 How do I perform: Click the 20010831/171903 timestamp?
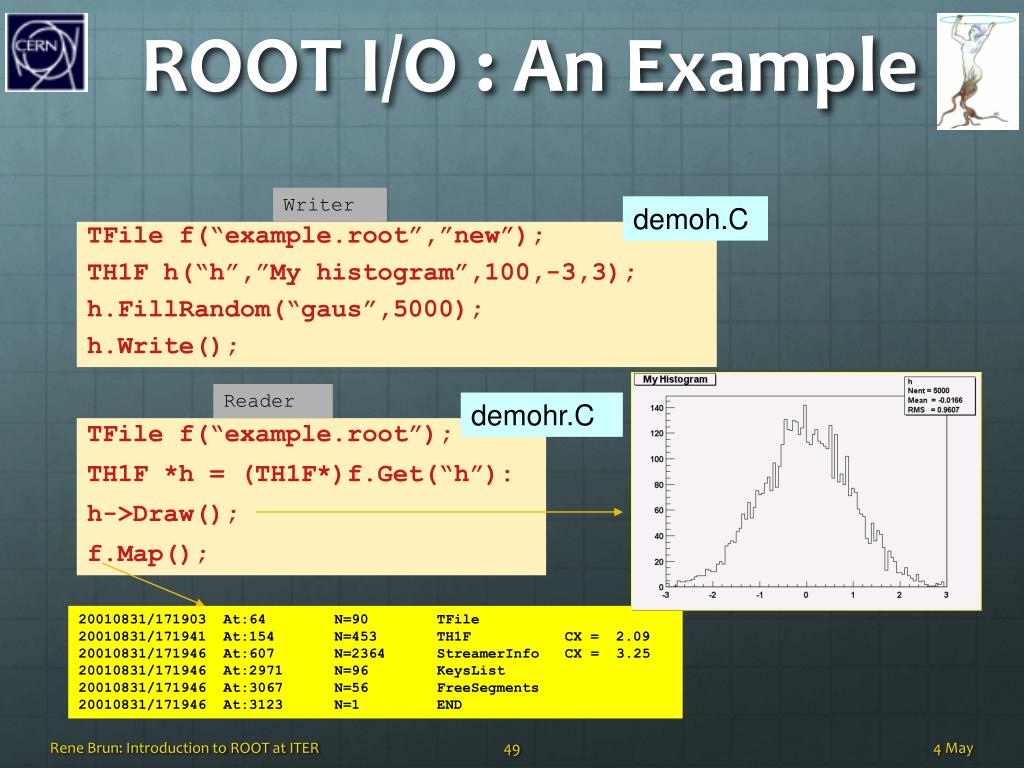coord(142,619)
